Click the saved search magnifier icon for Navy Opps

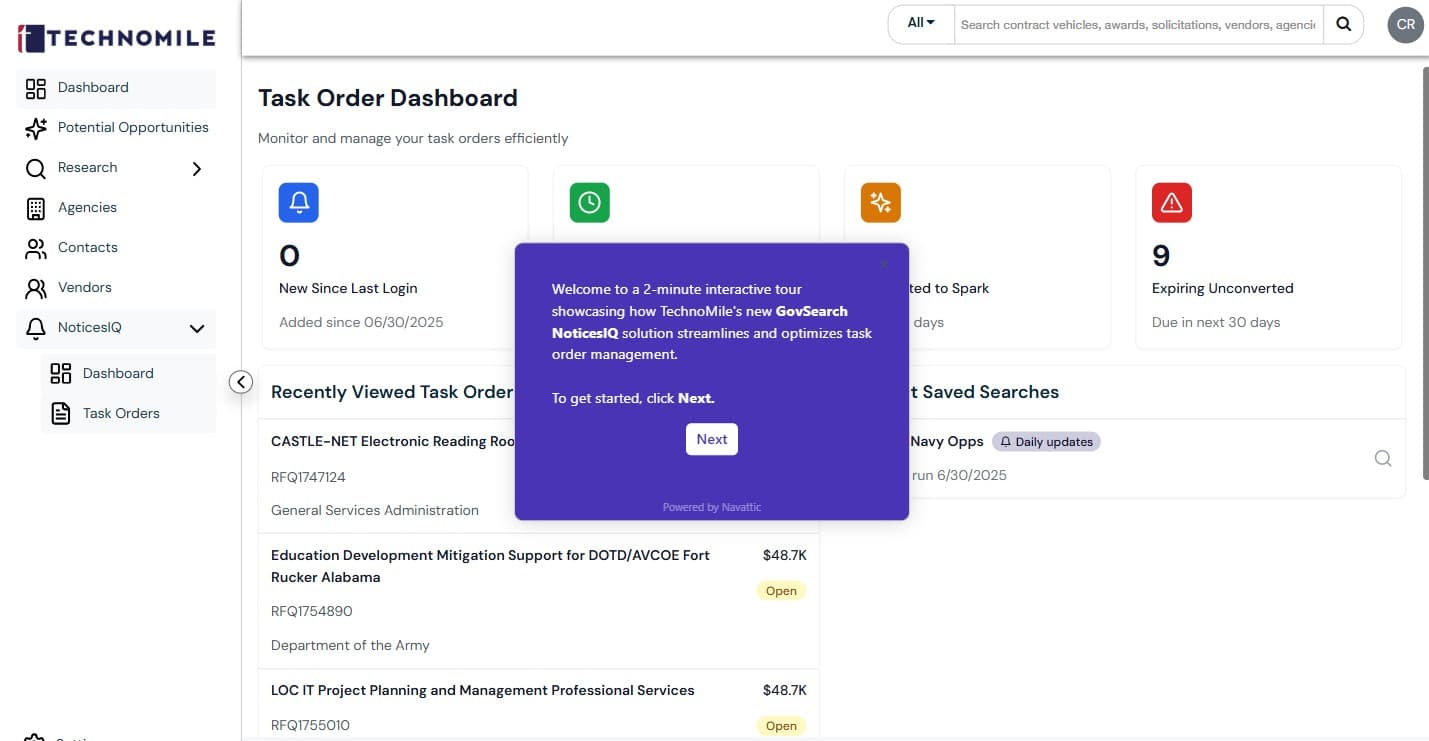1383,458
